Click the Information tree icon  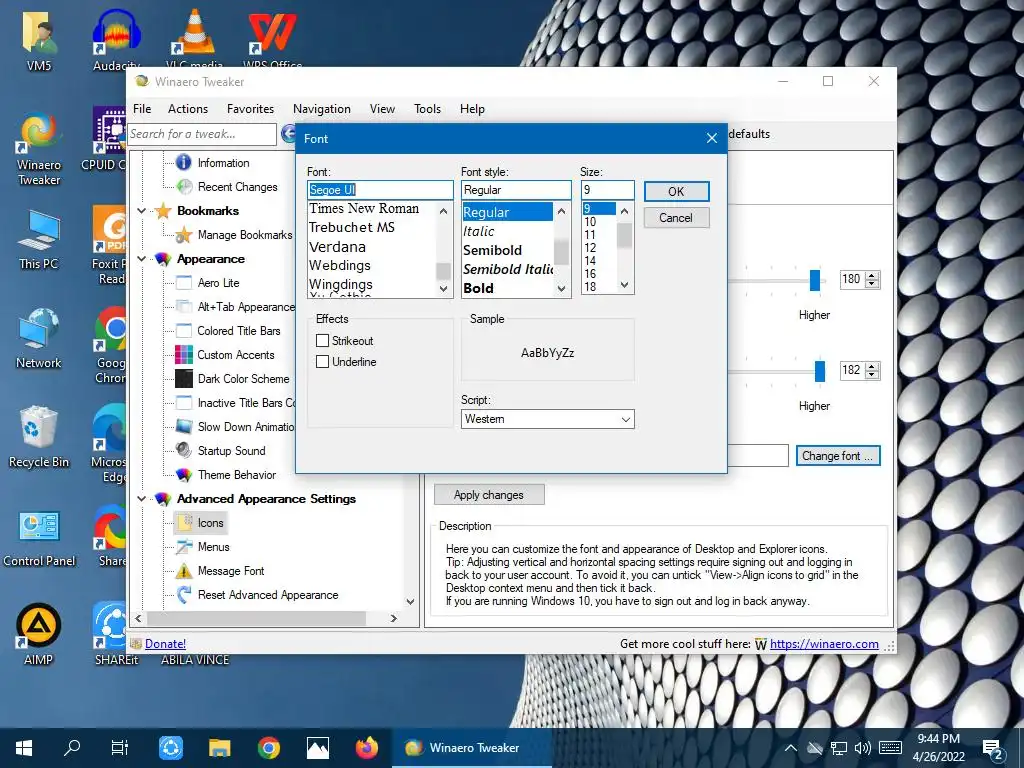coord(184,162)
